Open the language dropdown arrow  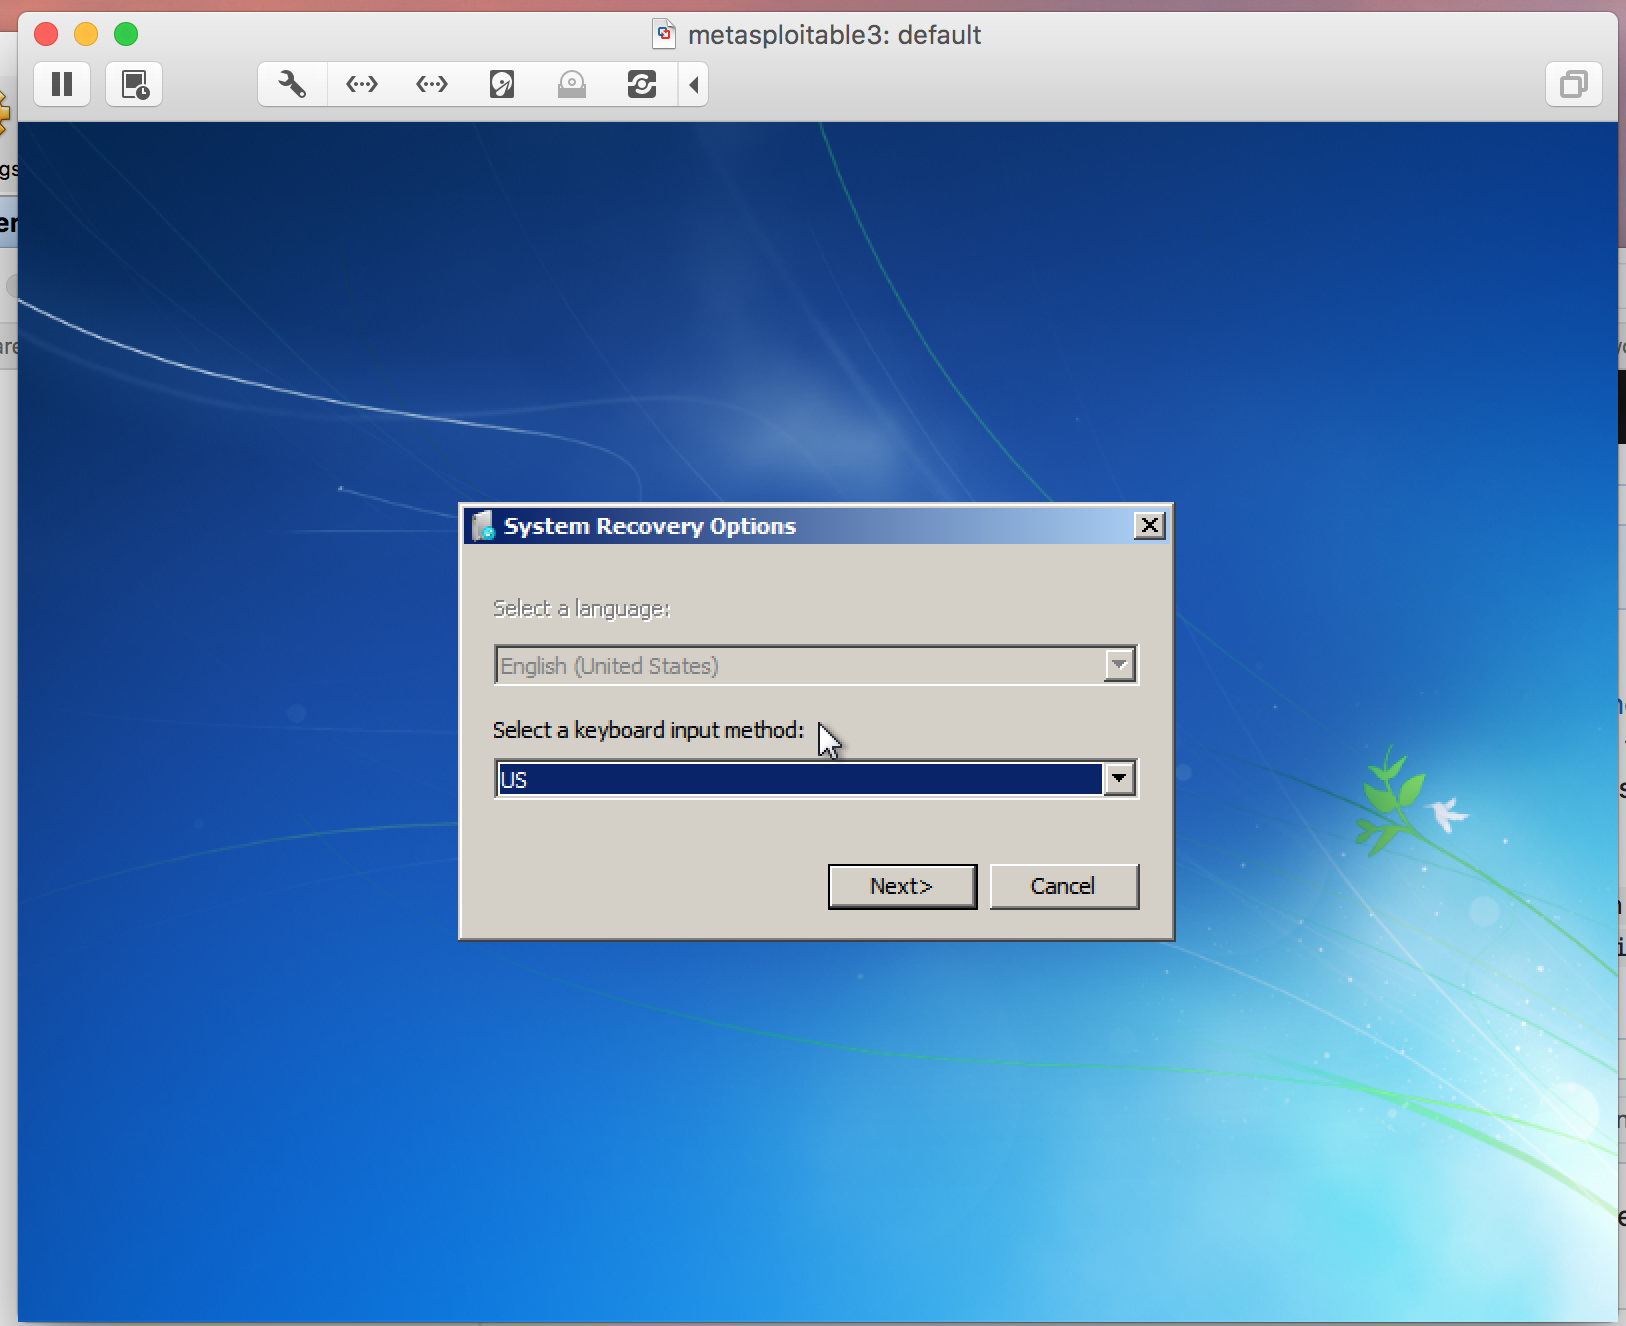tap(1119, 665)
